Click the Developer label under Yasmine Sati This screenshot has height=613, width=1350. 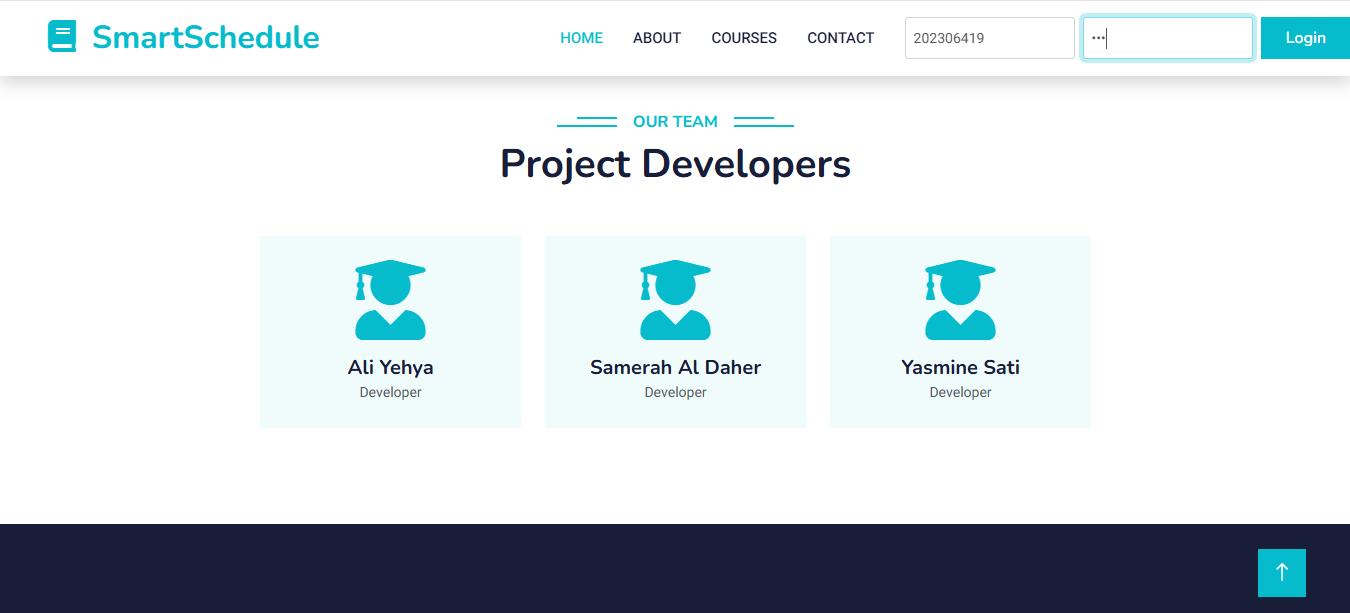pyautogui.click(x=960, y=392)
